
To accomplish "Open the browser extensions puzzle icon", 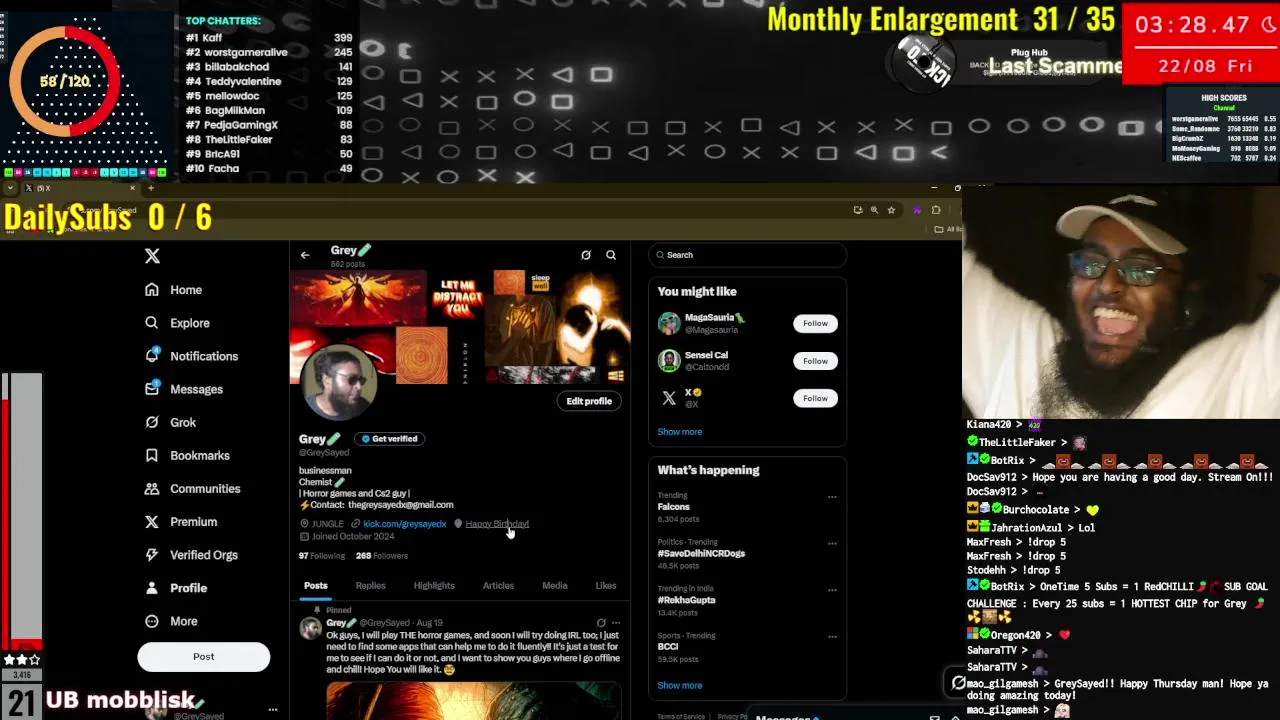I will click(x=936, y=210).
